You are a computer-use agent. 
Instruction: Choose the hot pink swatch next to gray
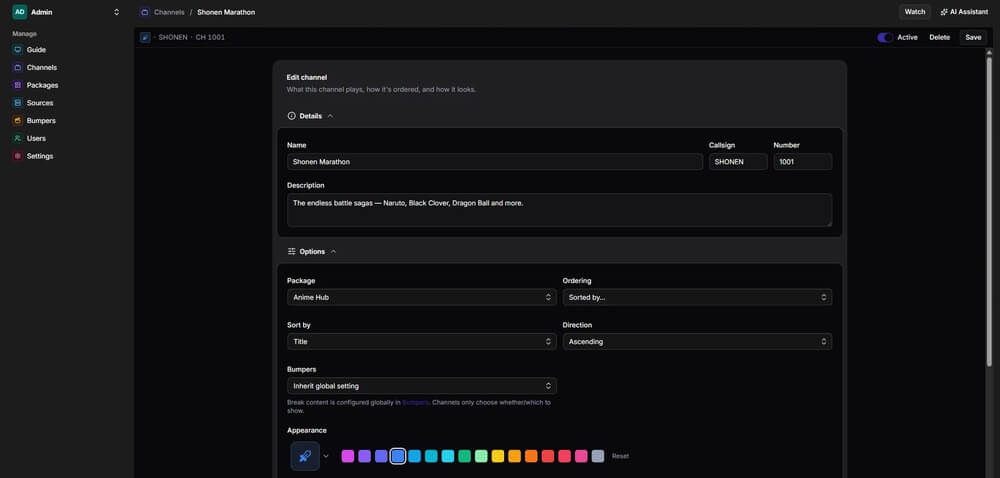click(581, 456)
